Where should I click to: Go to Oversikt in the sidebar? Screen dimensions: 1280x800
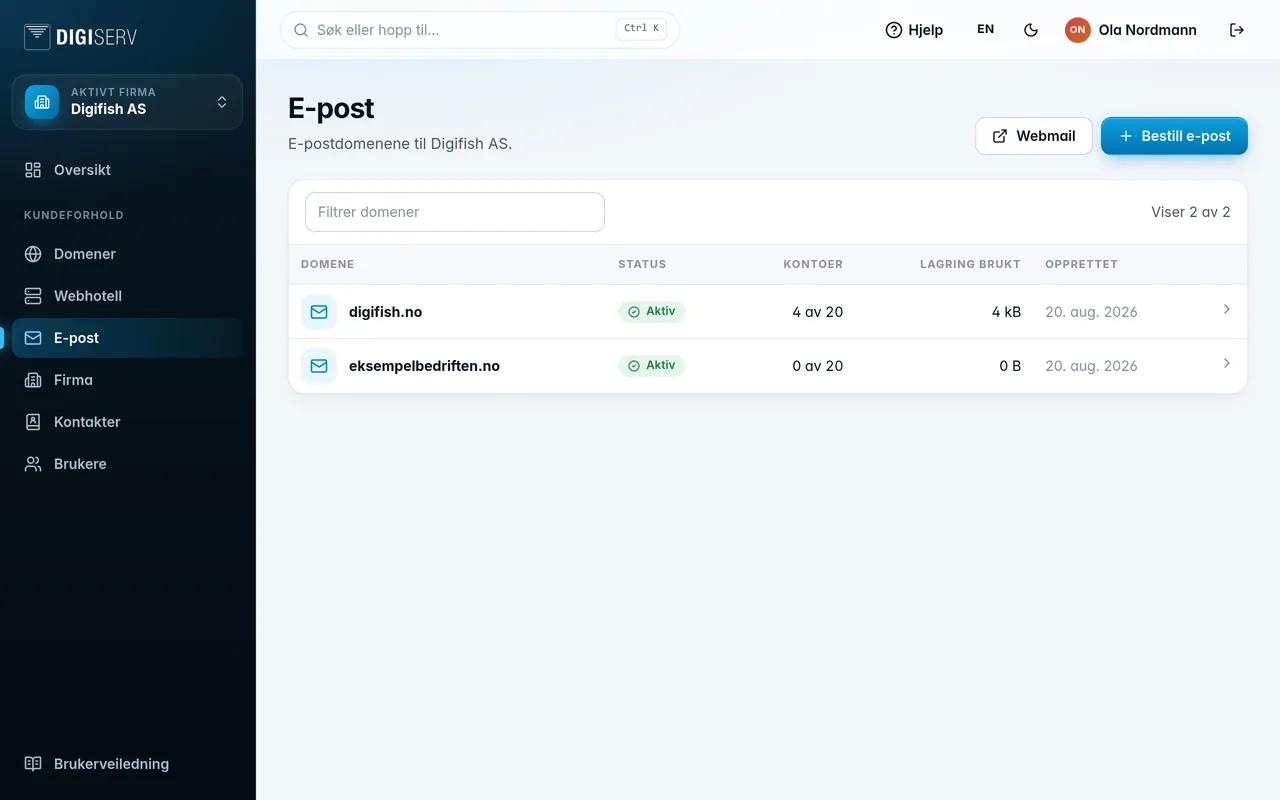(127, 170)
